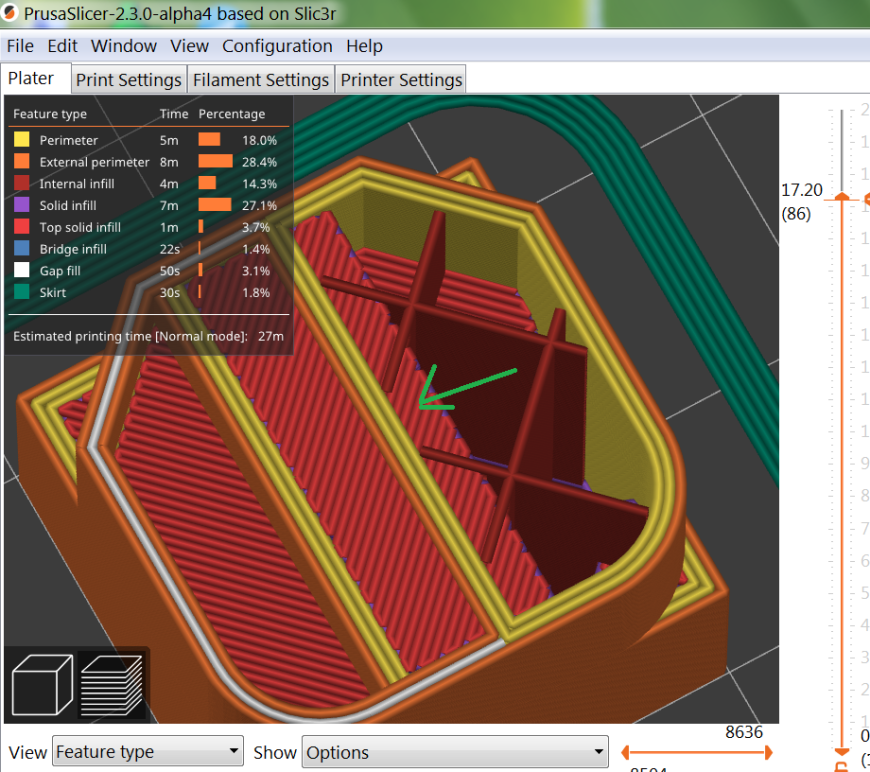Click the PrusaSlicer app logo icon
The height and width of the screenshot is (772, 870).
point(9,12)
